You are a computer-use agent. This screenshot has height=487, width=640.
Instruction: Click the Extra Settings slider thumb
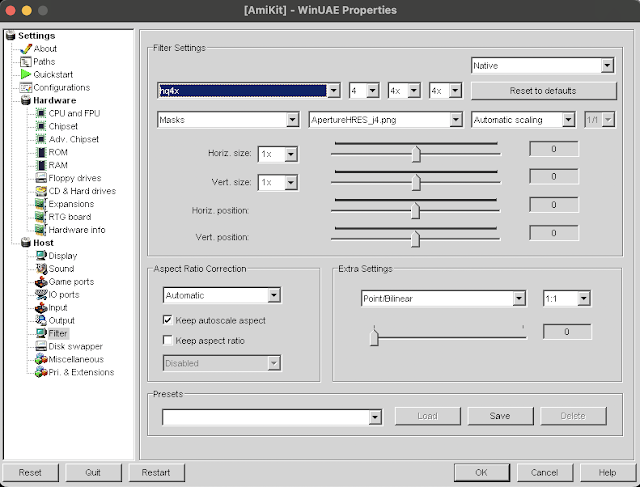click(374, 337)
